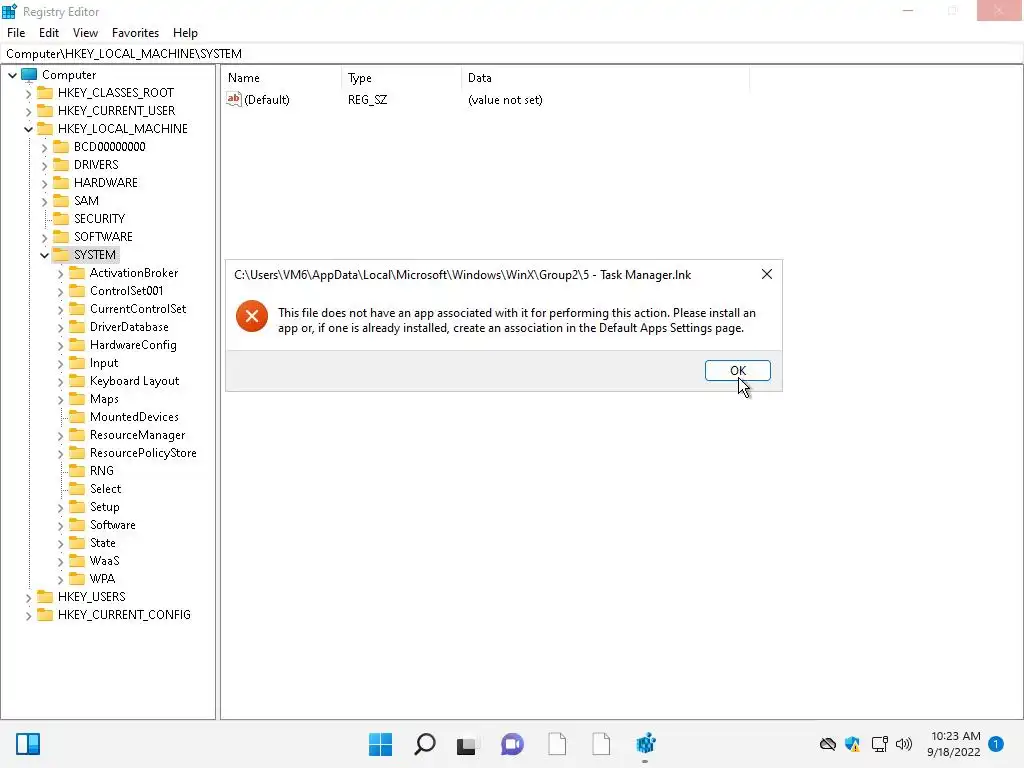Click the MountedDevices folder icon
Viewport: 1024px width, 768px height.
pyautogui.click(x=77, y=417)
